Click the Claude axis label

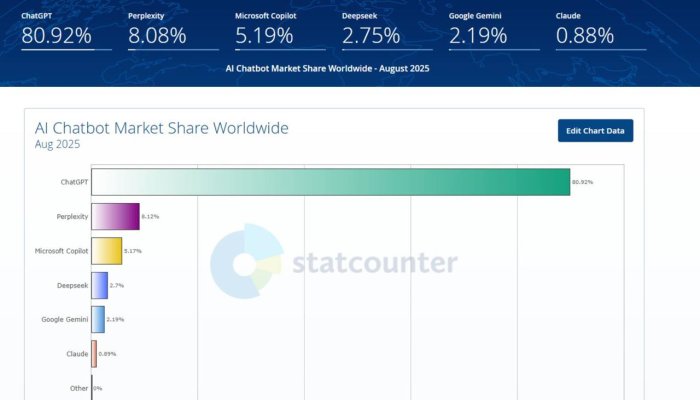click(77, 354)
